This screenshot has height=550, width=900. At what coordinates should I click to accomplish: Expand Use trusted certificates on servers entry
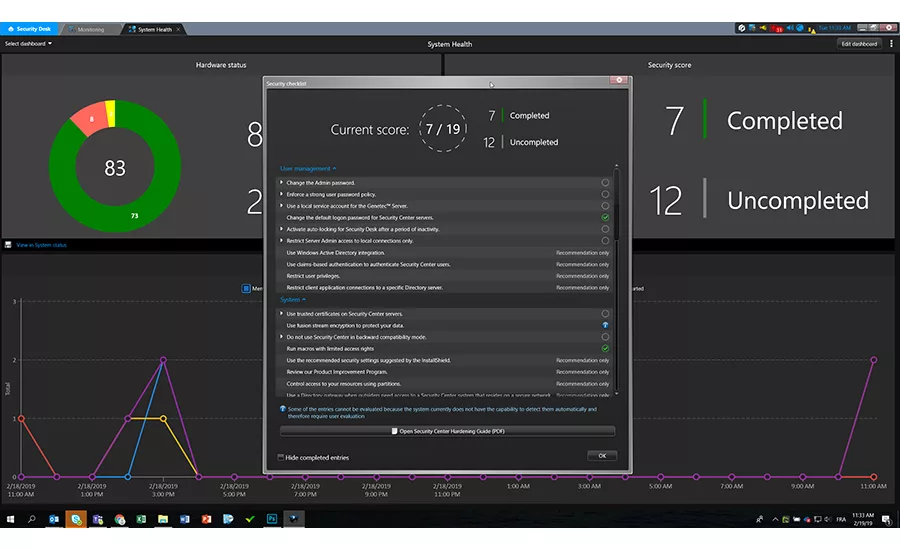click(x=281, y=313)
